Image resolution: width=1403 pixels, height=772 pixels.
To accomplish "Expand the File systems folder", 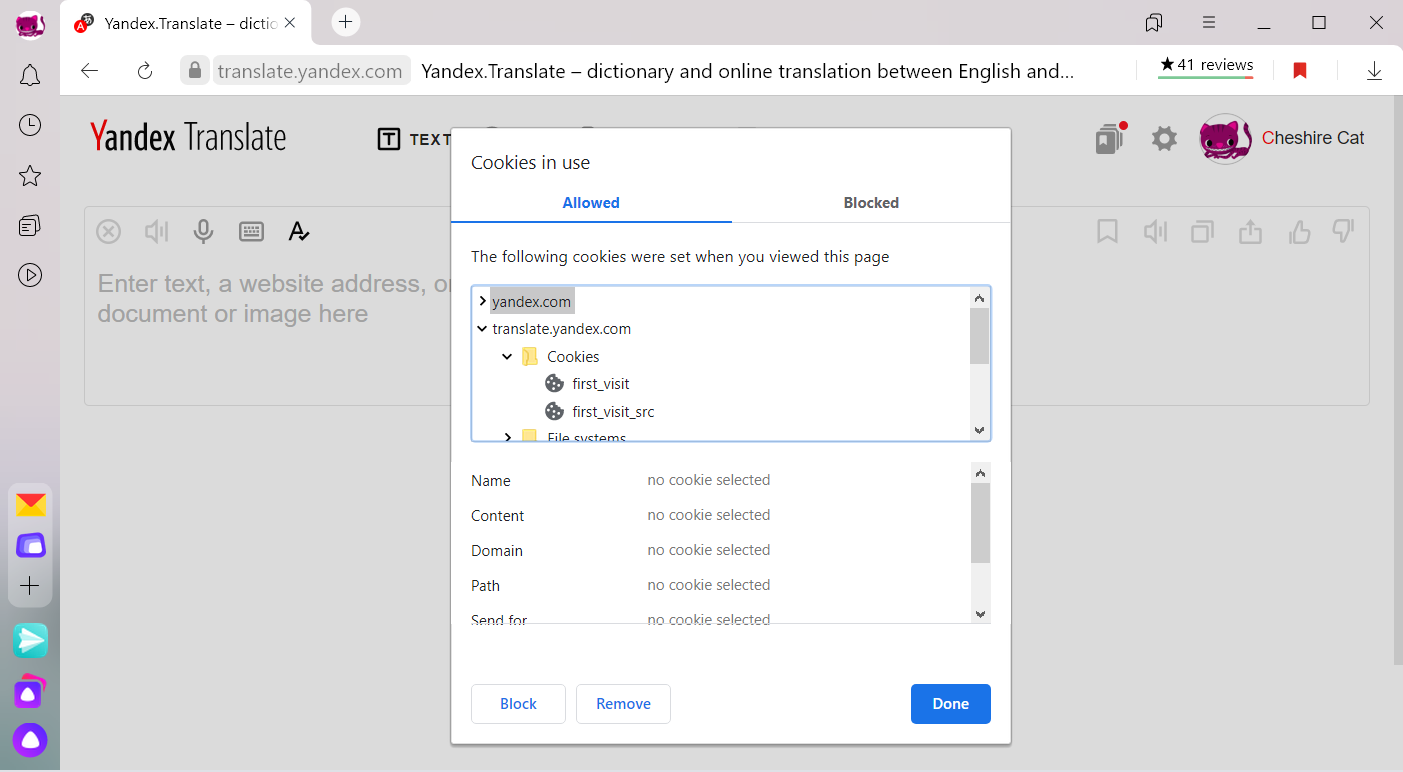I will coord(507,437).
